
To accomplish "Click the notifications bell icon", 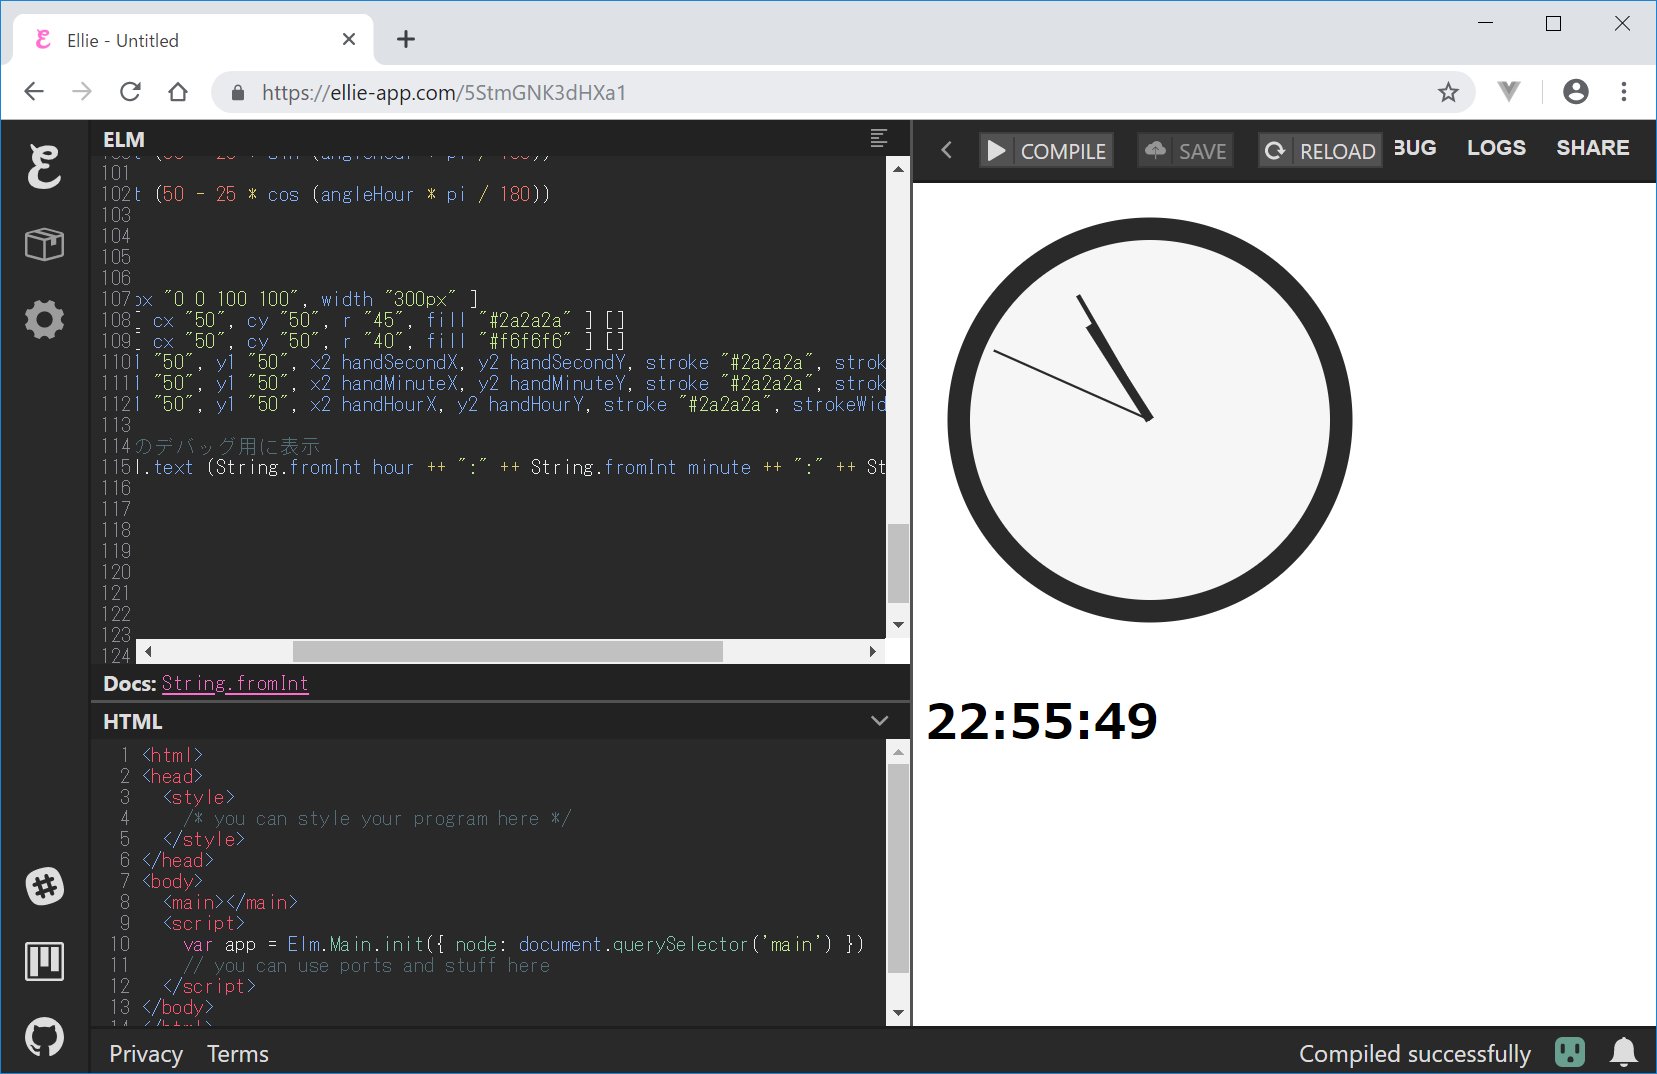I will click(1624, 1053).
